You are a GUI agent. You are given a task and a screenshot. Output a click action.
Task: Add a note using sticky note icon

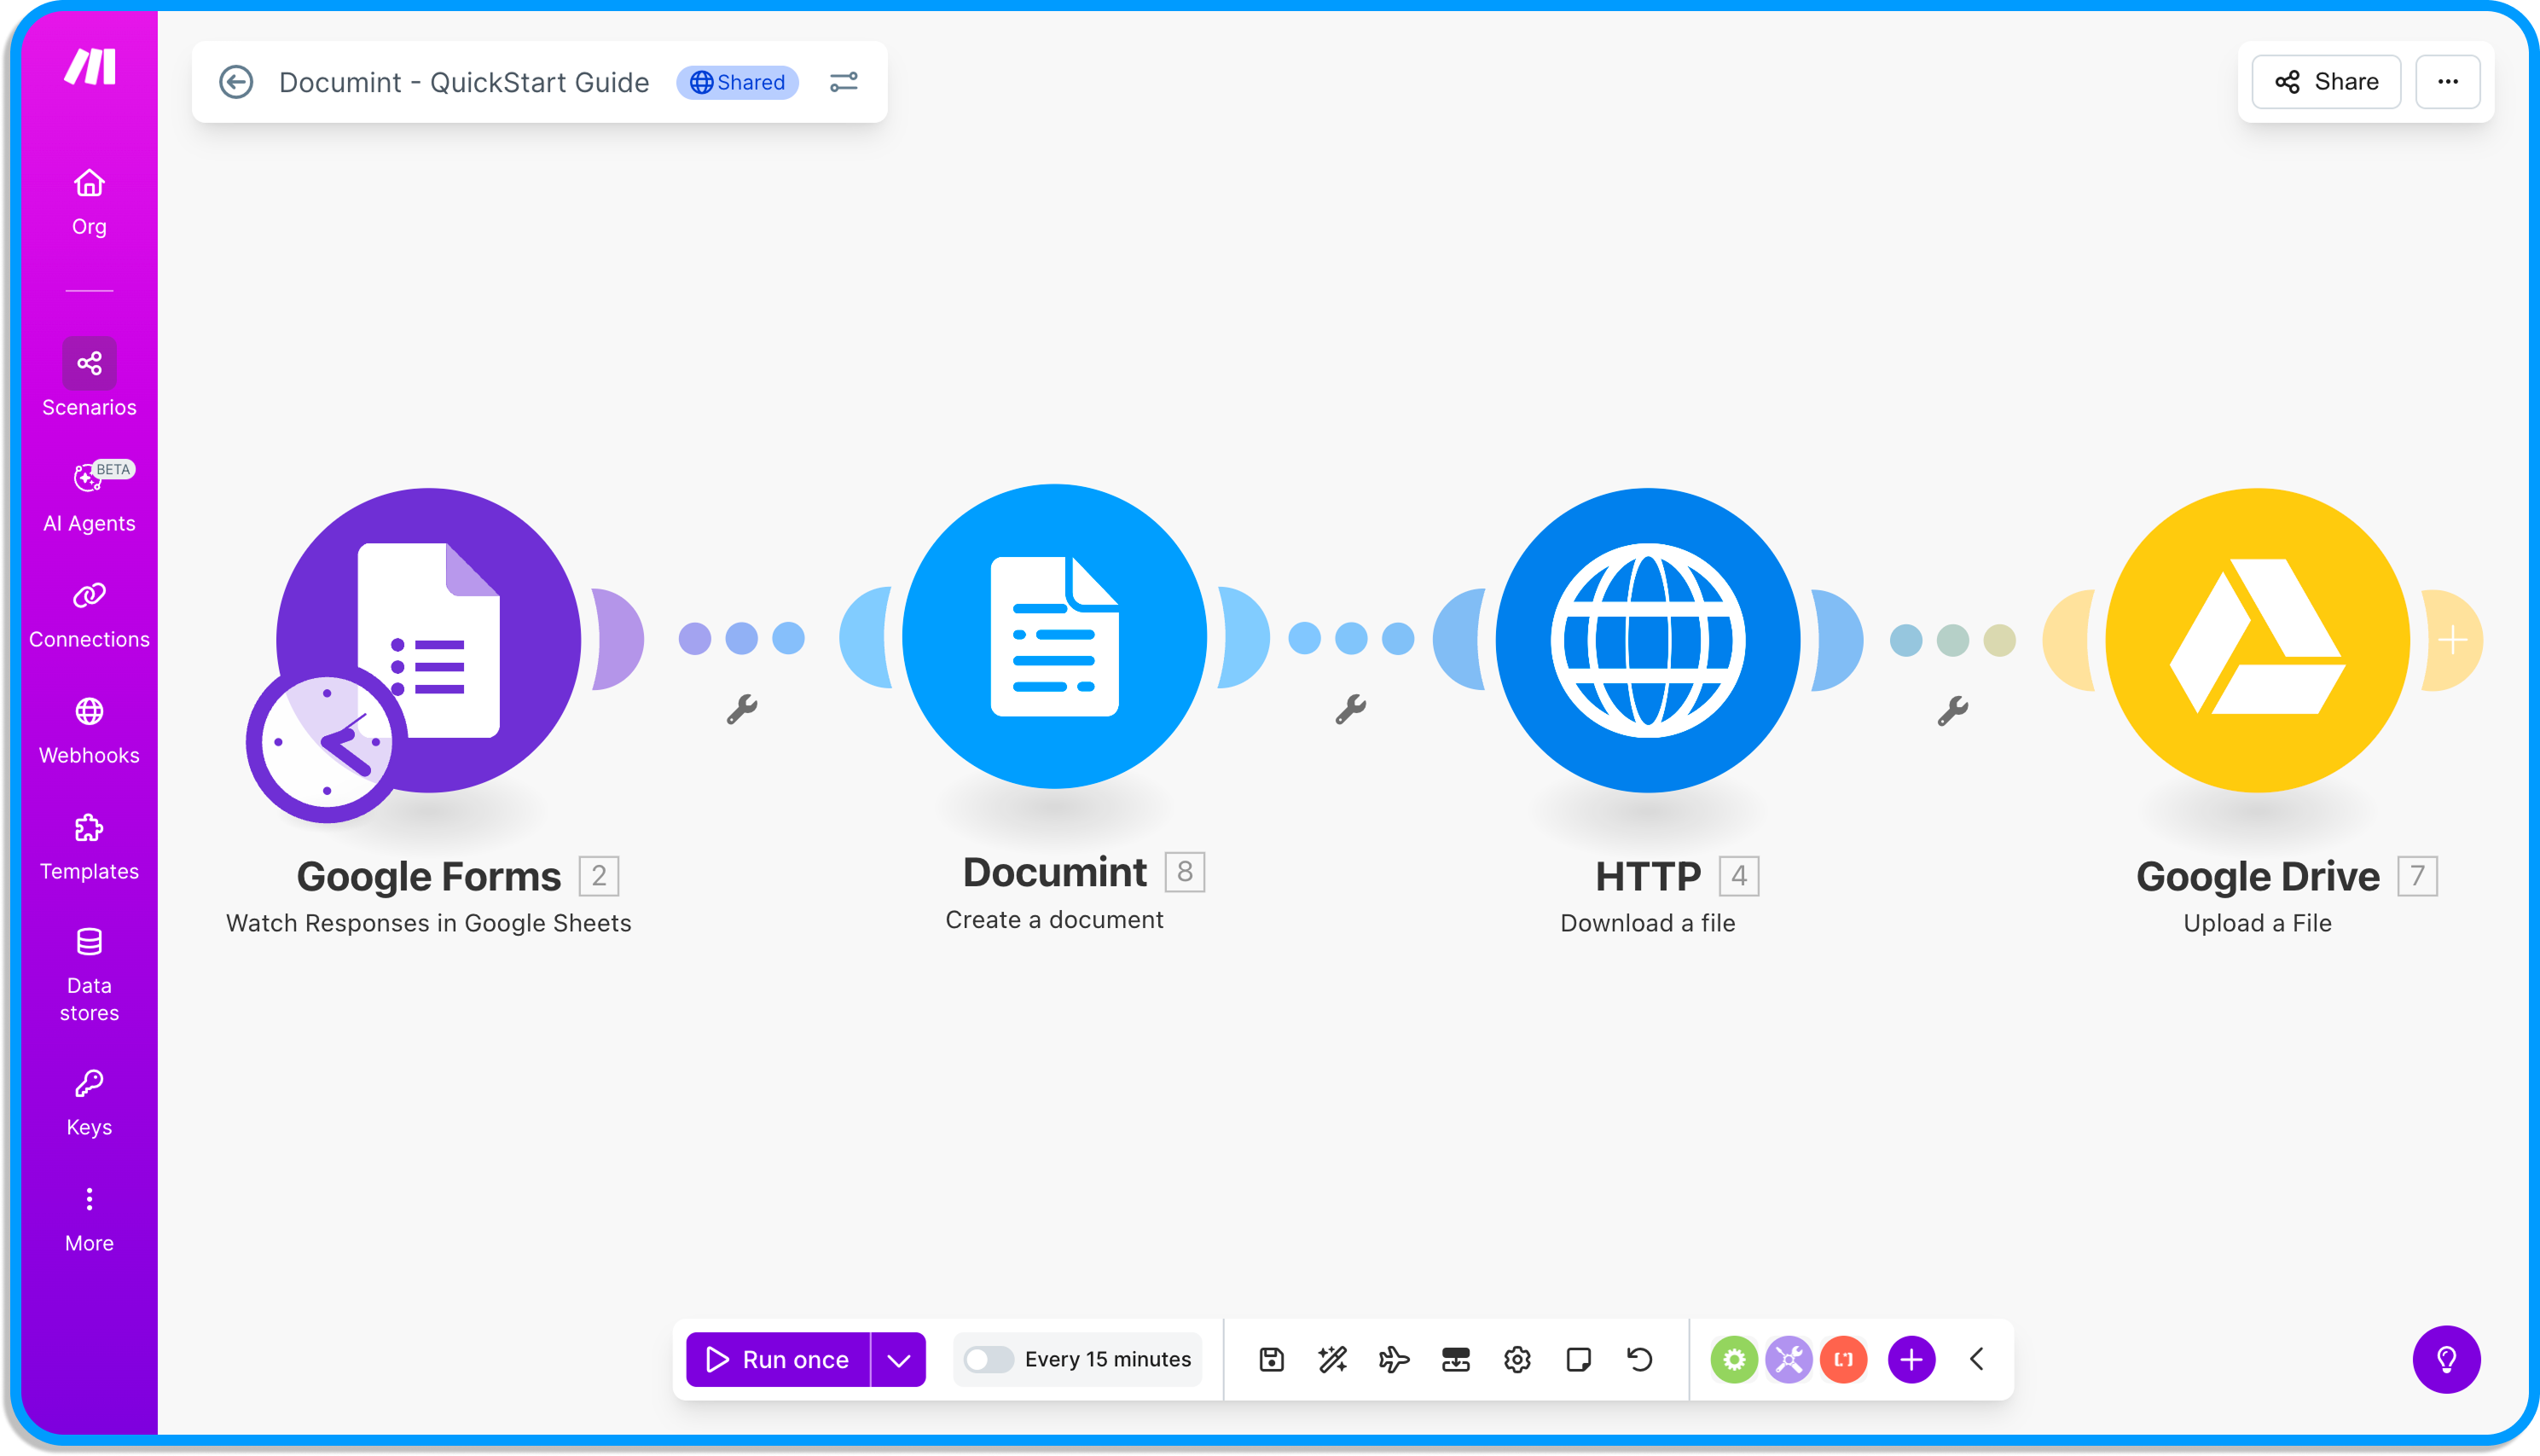click(1578, 1359)
